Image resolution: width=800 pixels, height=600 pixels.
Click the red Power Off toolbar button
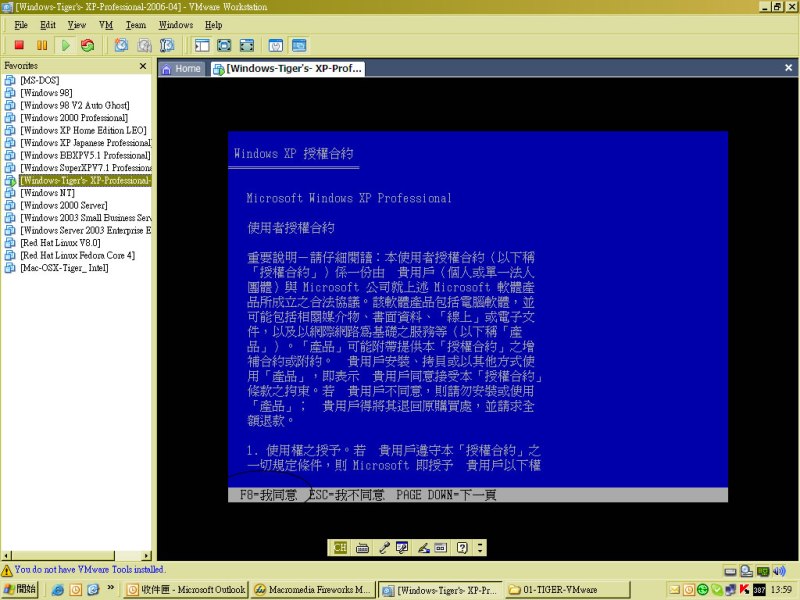coord(19,45)
